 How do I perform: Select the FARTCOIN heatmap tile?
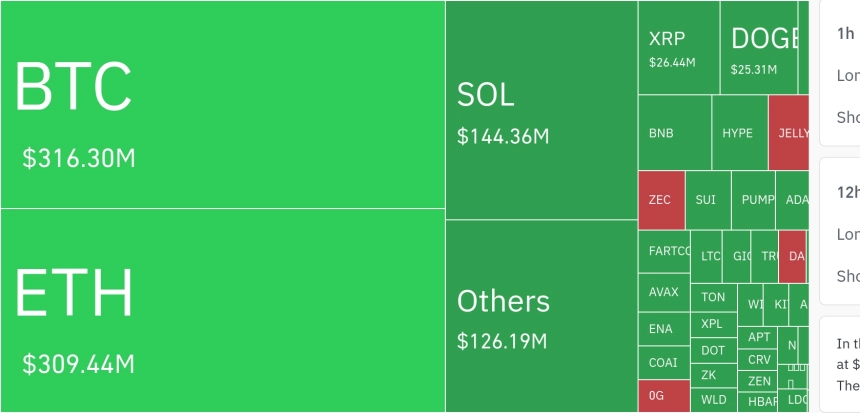pos(664,251)
